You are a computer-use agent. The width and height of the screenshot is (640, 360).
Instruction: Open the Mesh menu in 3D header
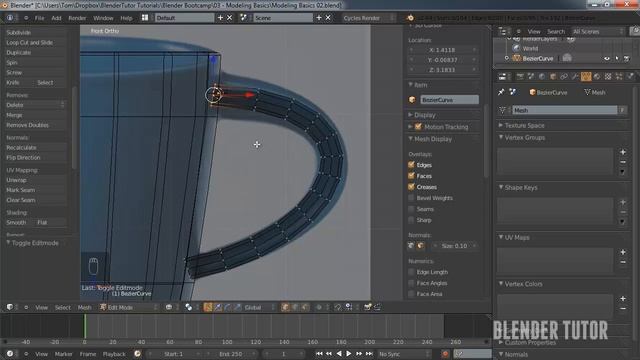(x=84, y=307)
